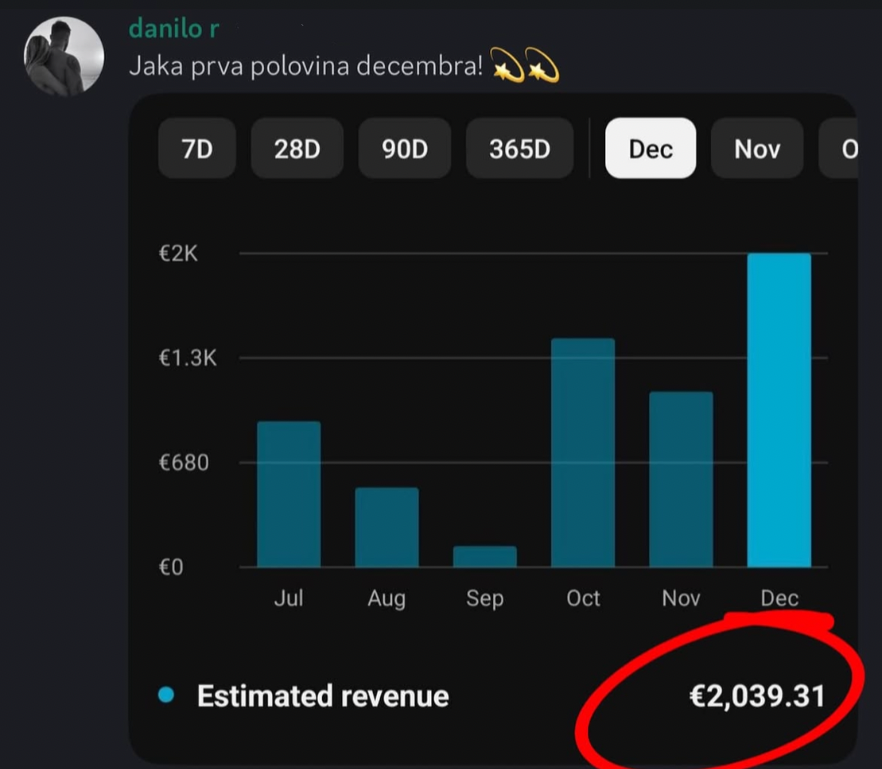
Task: Click the Jul revenue bar
Action: click(289, 495)
